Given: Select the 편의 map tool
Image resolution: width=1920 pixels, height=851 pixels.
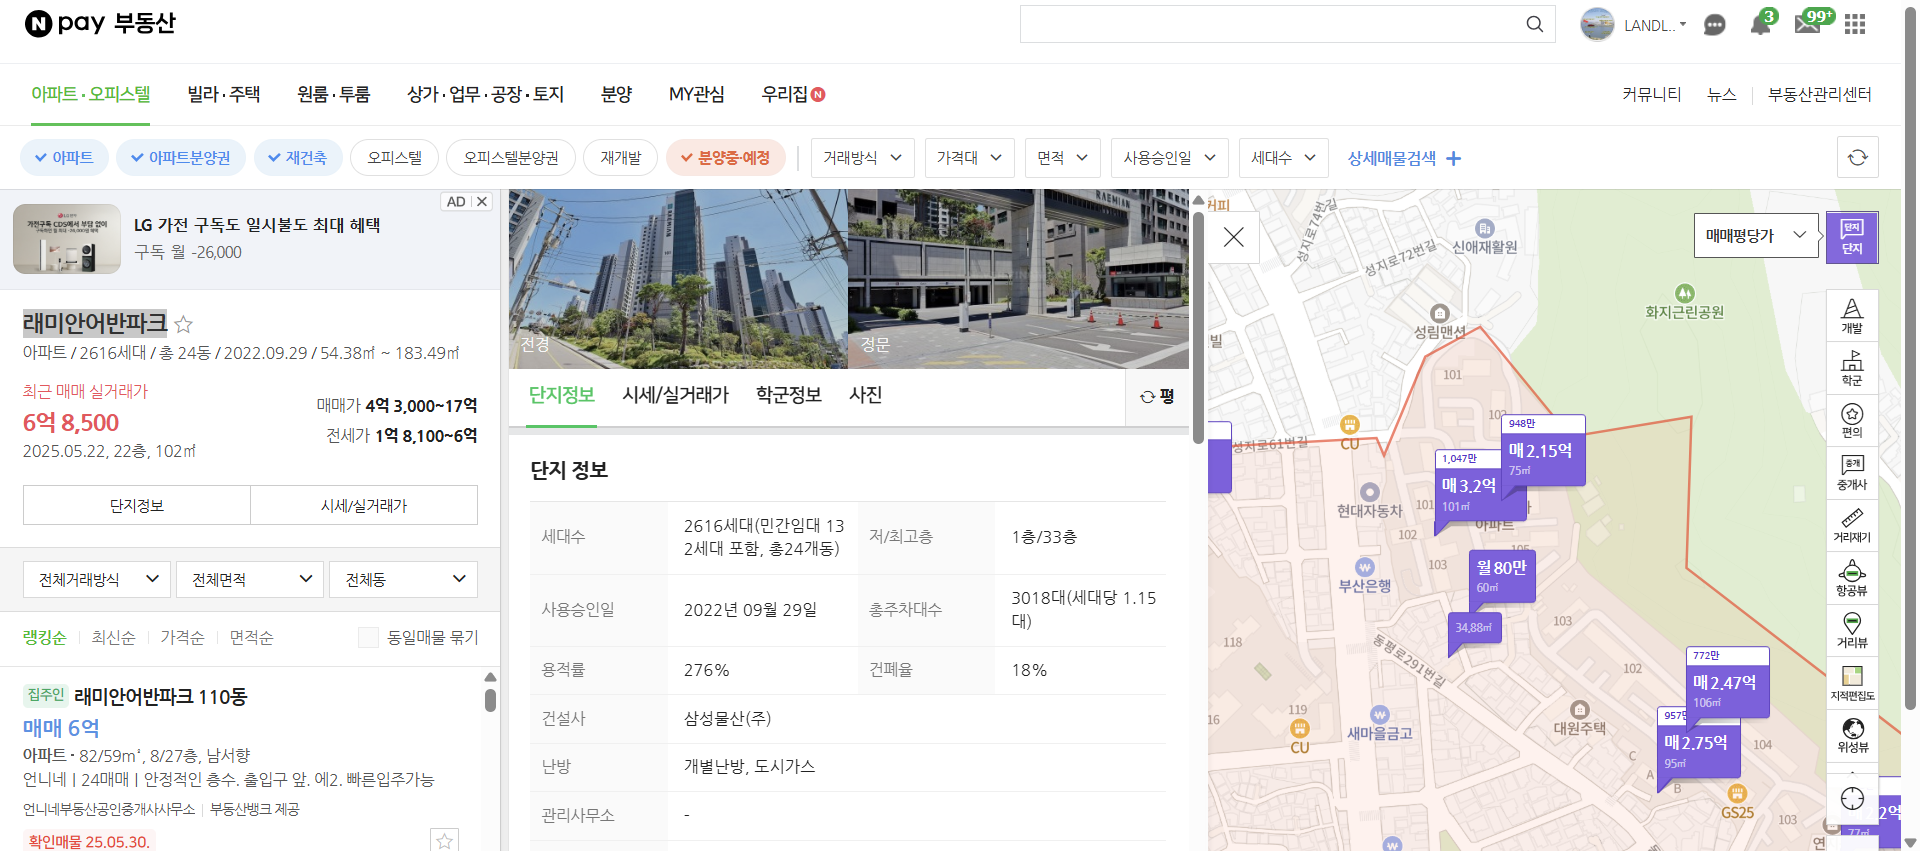Looking at the screenshot, I should (1852, 421).
